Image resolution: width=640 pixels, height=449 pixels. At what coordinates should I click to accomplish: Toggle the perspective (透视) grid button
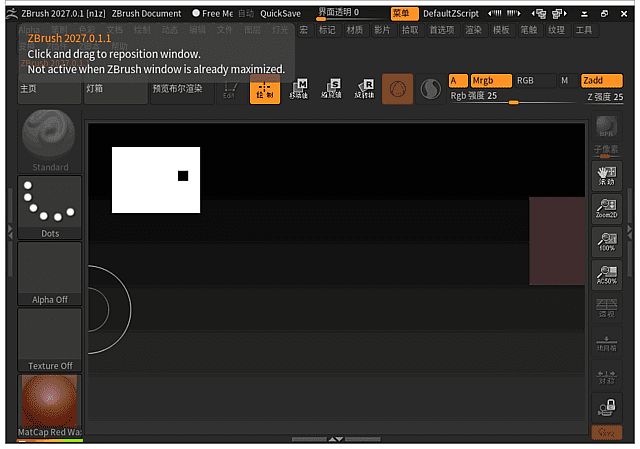click(607, 308)
